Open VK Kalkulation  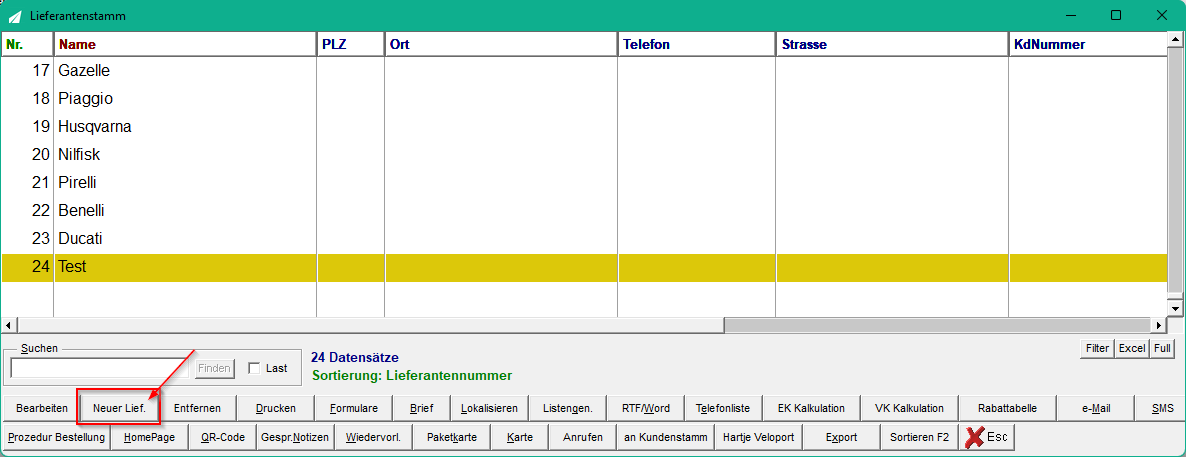click(909, 408)
